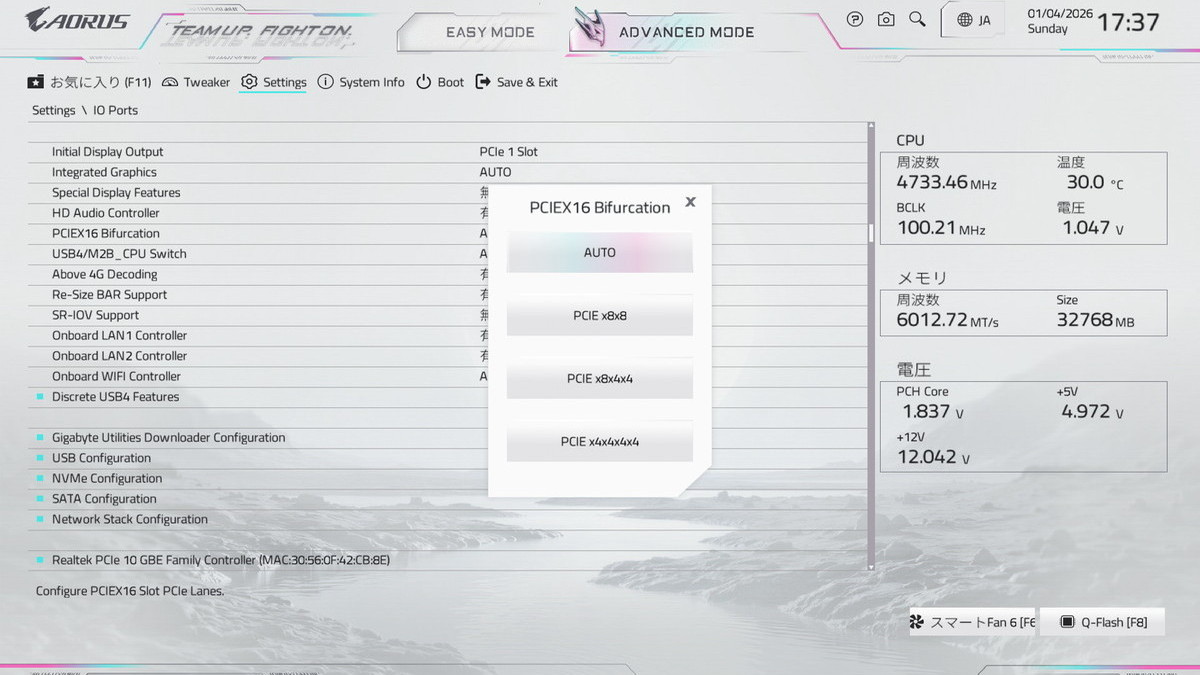Open search with magnifying glass icon
This screenshot has width=1200, height=675.
tap(917, 19)
